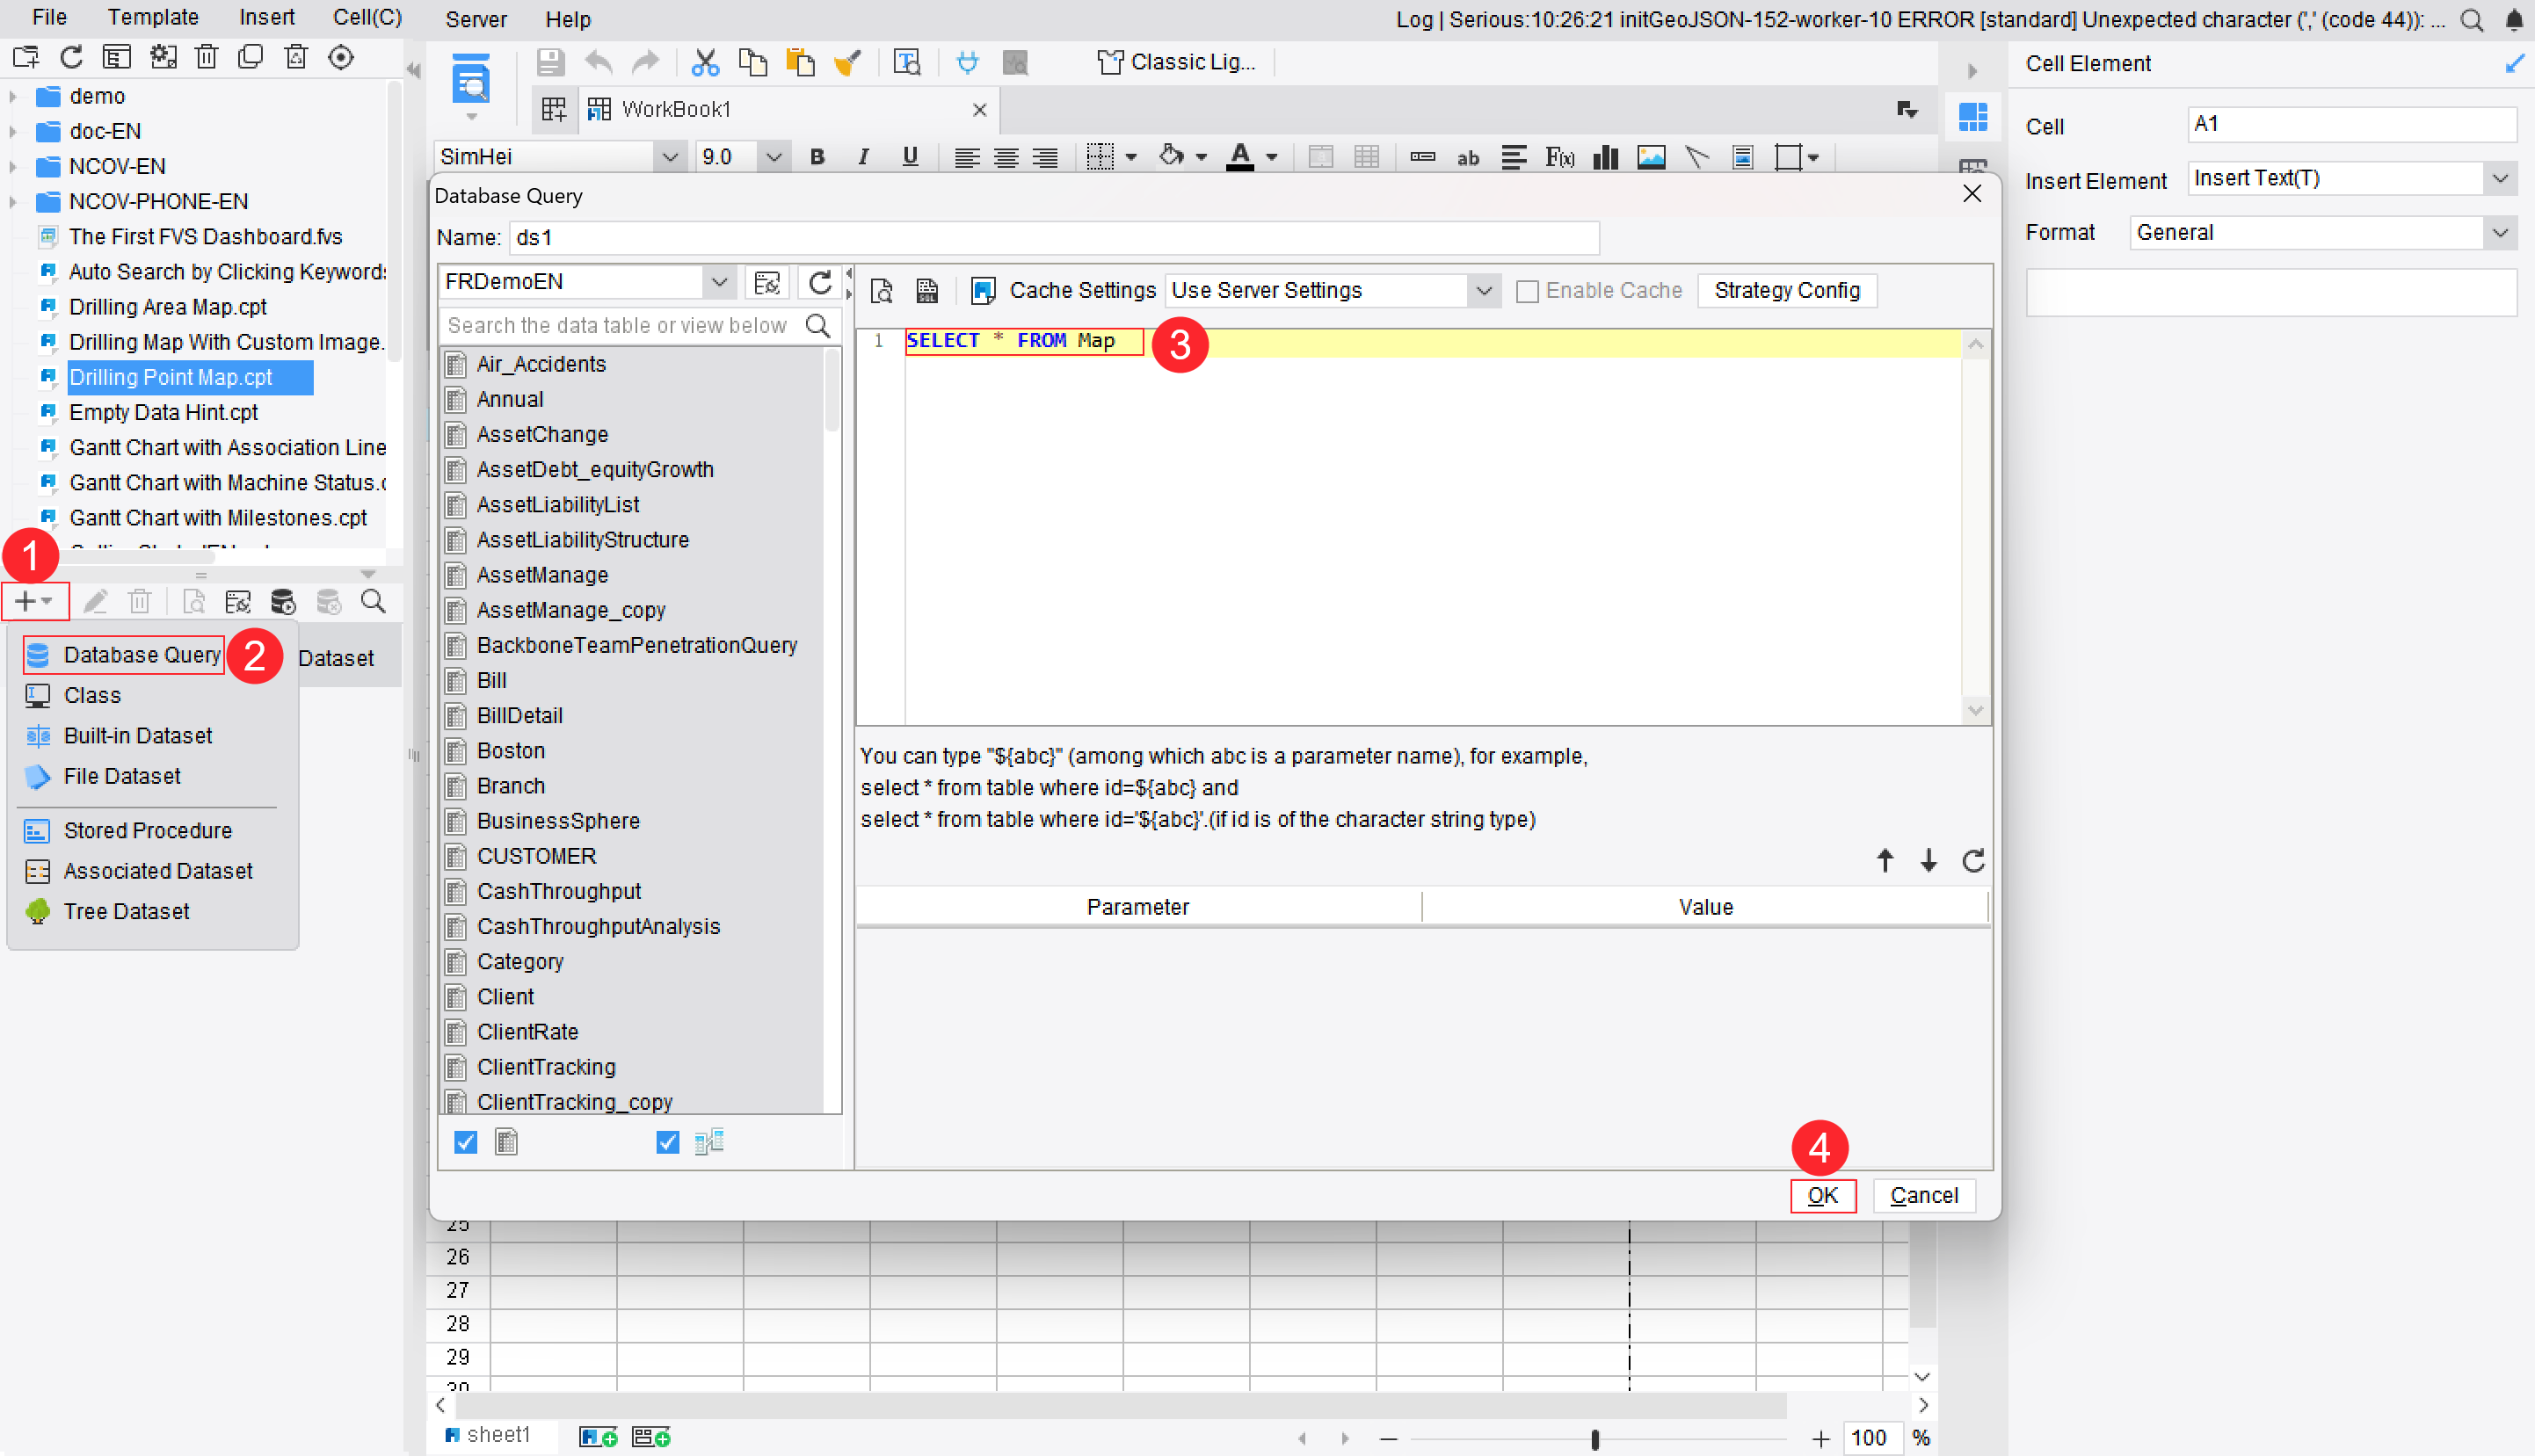Click the Underline formatting button
This screenshot has height=1456, width=2535.
tap(910, 157)
